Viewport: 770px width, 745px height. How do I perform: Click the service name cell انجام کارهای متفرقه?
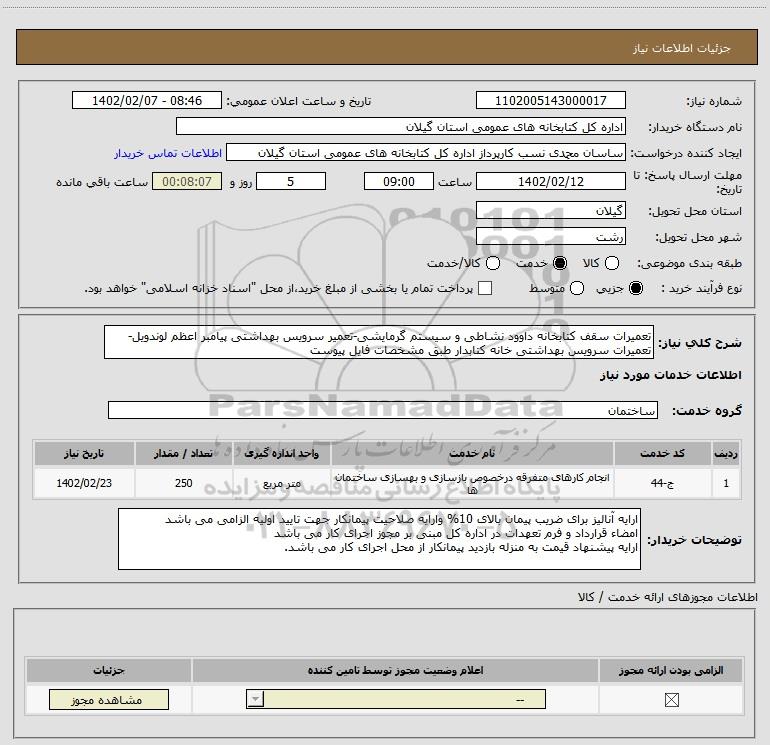coord(472,483)
